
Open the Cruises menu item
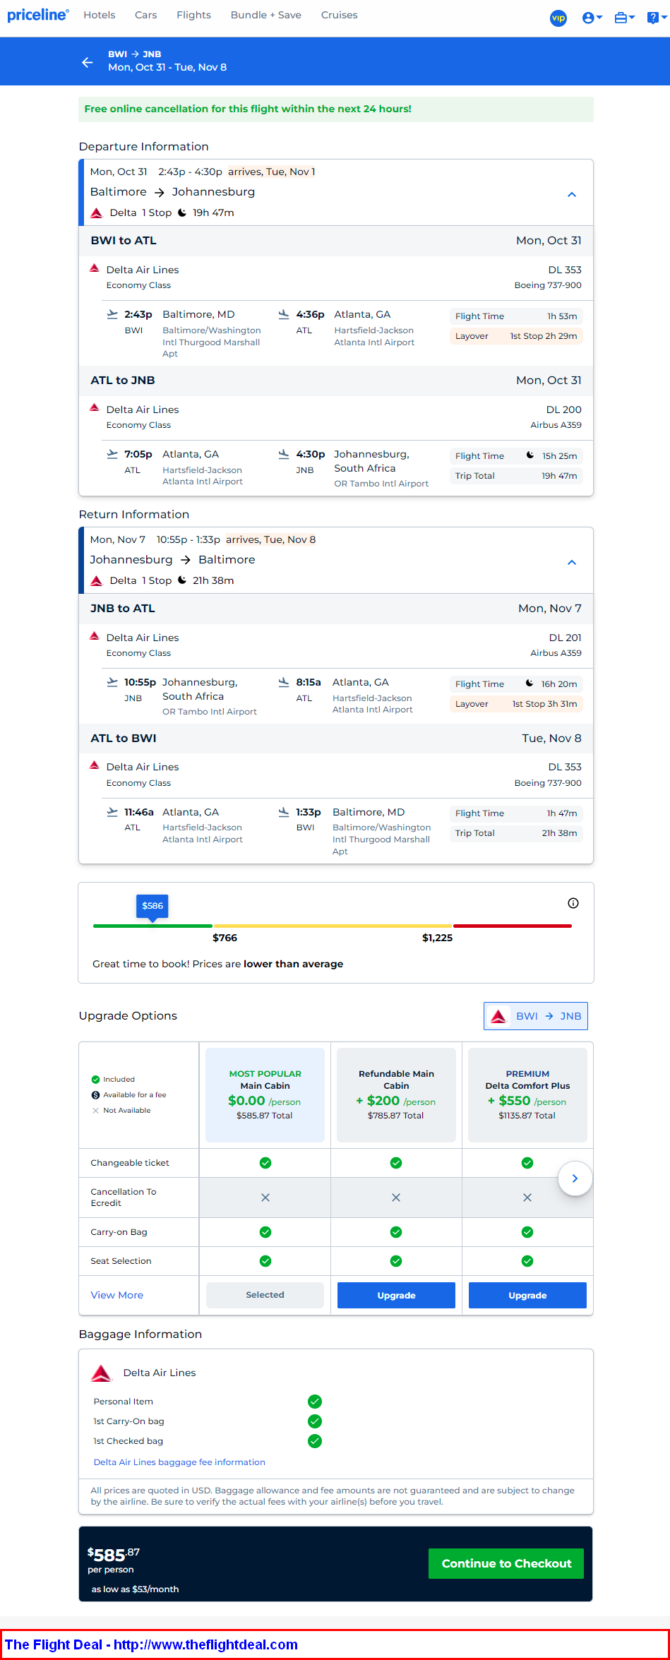click(339, 15)
